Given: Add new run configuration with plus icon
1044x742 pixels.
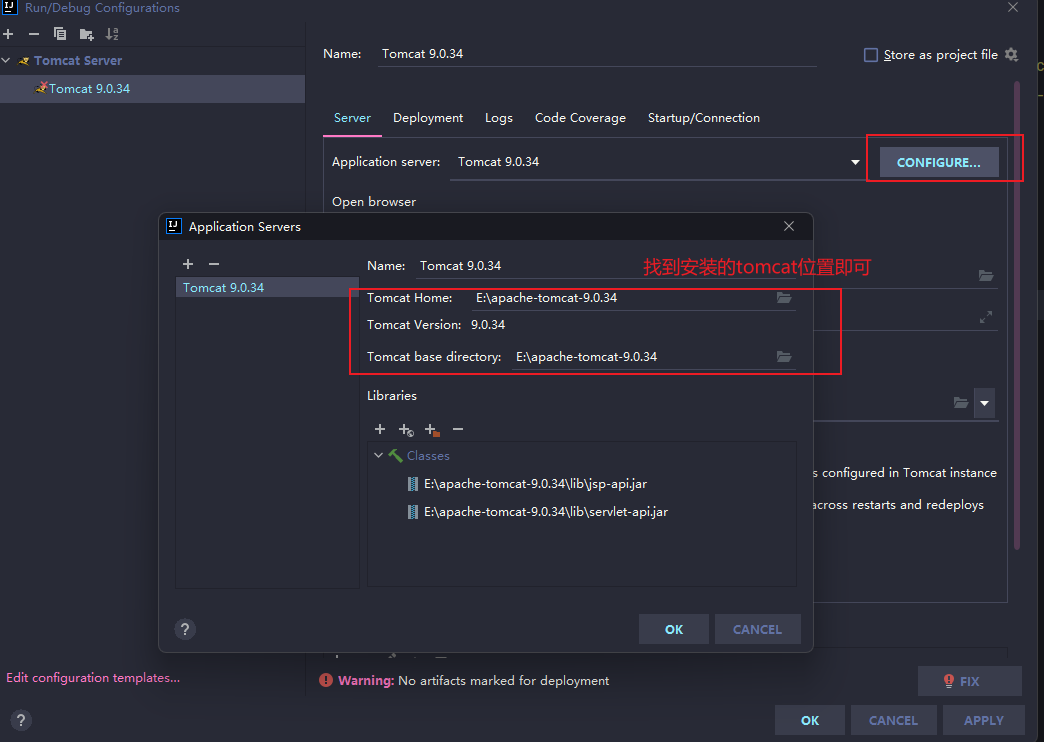Looking at the screenshot, I should click(x=8, y=34).
